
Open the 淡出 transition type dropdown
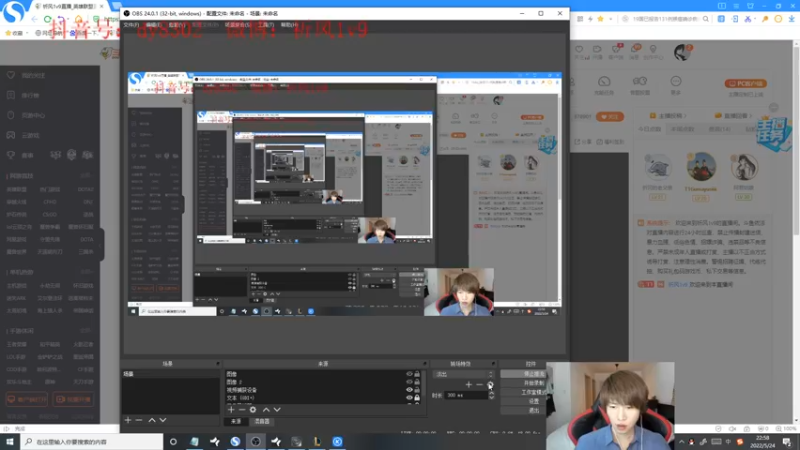tap(464, 374)
